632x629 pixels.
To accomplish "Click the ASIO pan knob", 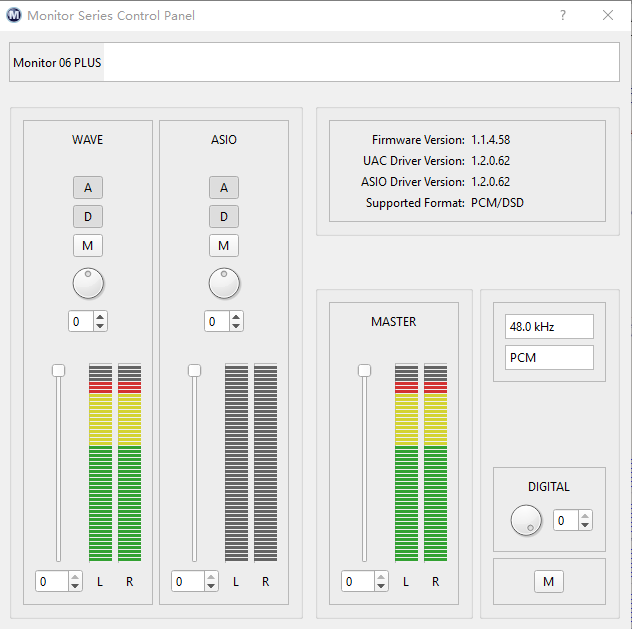I will (x=224, y=283).
